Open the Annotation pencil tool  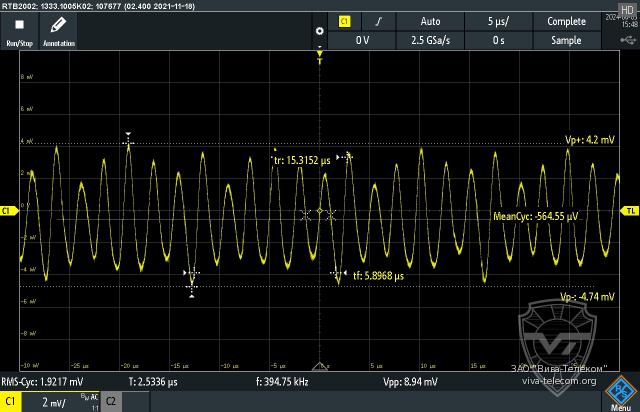pyautogui.click(x=58, y=30)
